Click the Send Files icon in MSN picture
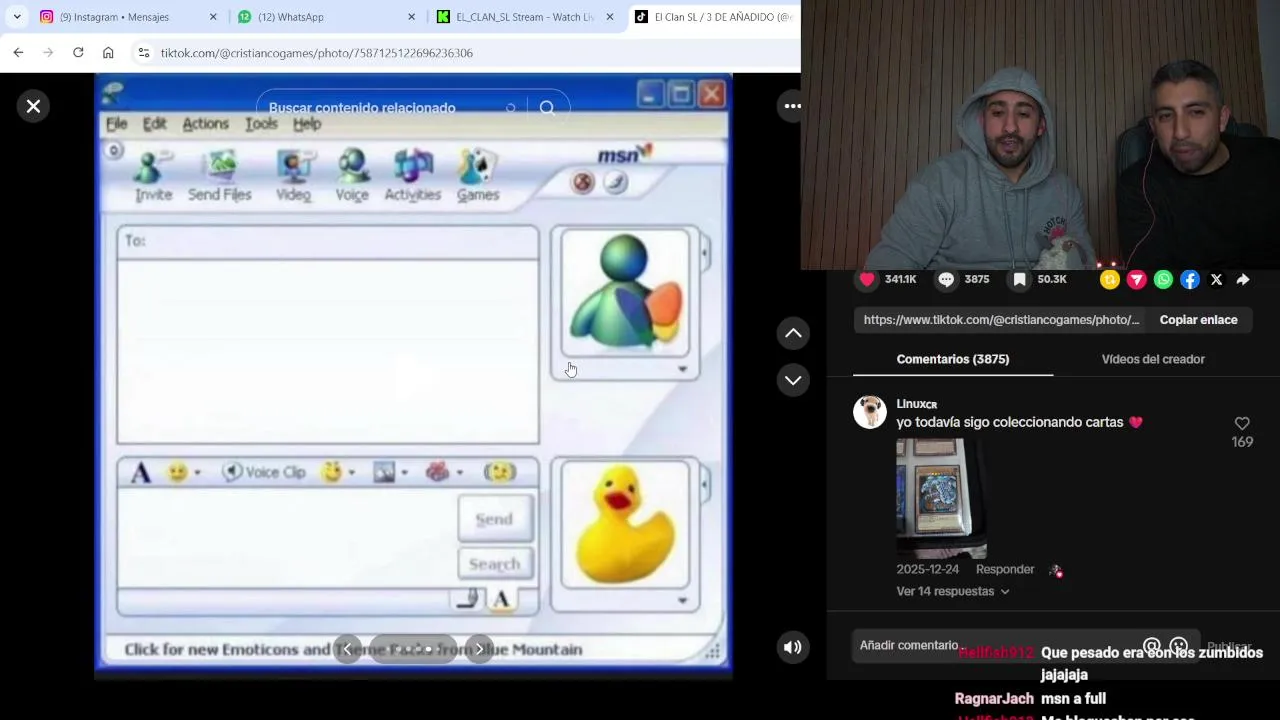Viewport: 1280px width, 720px height. pyautogui.click(x=220, y=176)
